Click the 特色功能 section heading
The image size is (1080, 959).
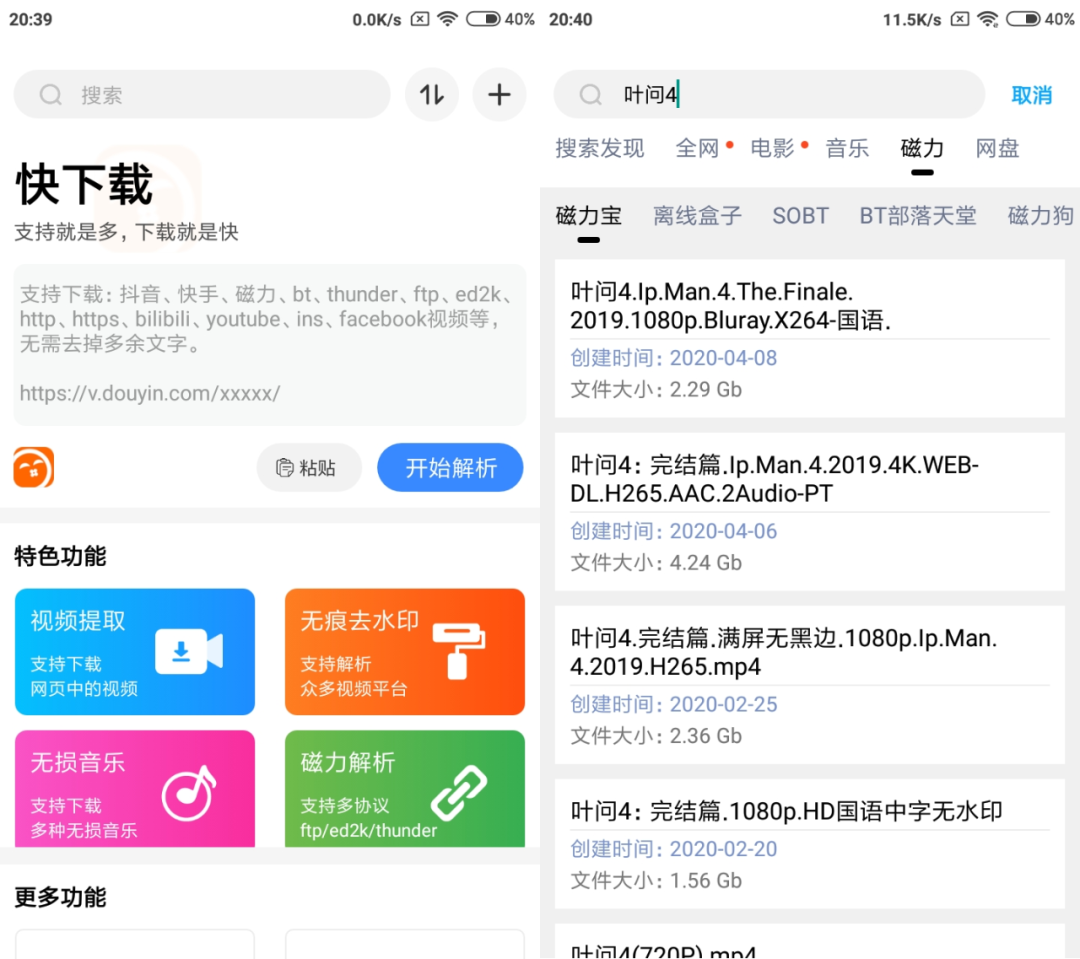pos(61,556)
